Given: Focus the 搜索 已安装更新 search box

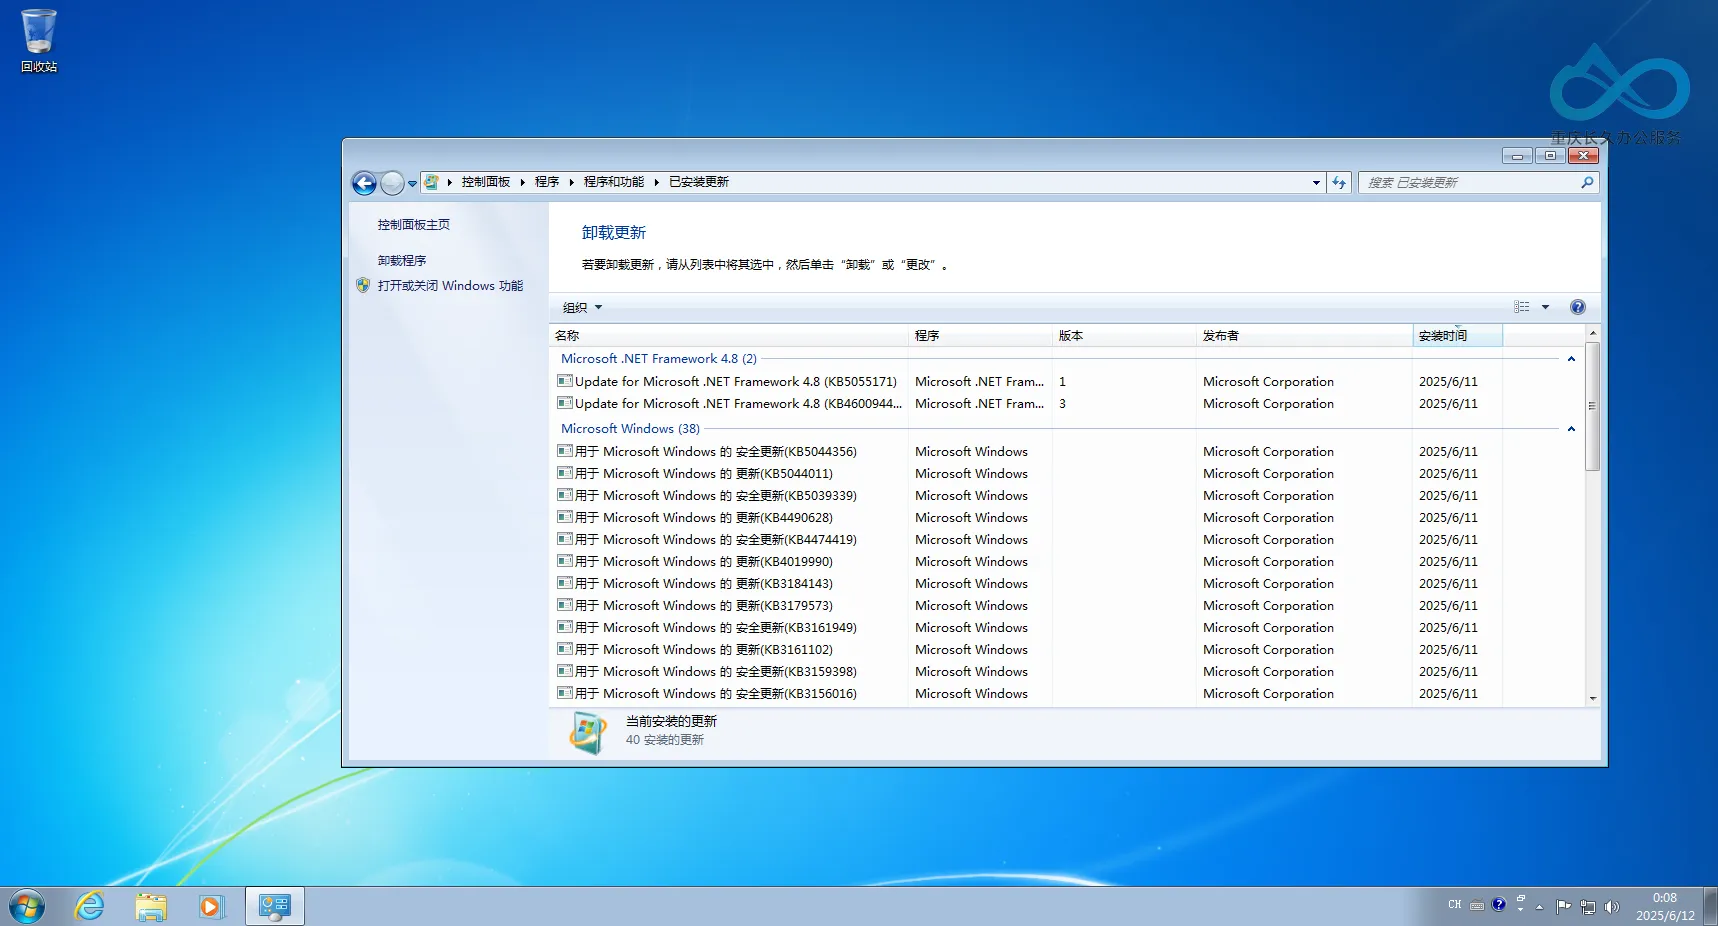Looking at the screenshot, I should coord(1468,183).
